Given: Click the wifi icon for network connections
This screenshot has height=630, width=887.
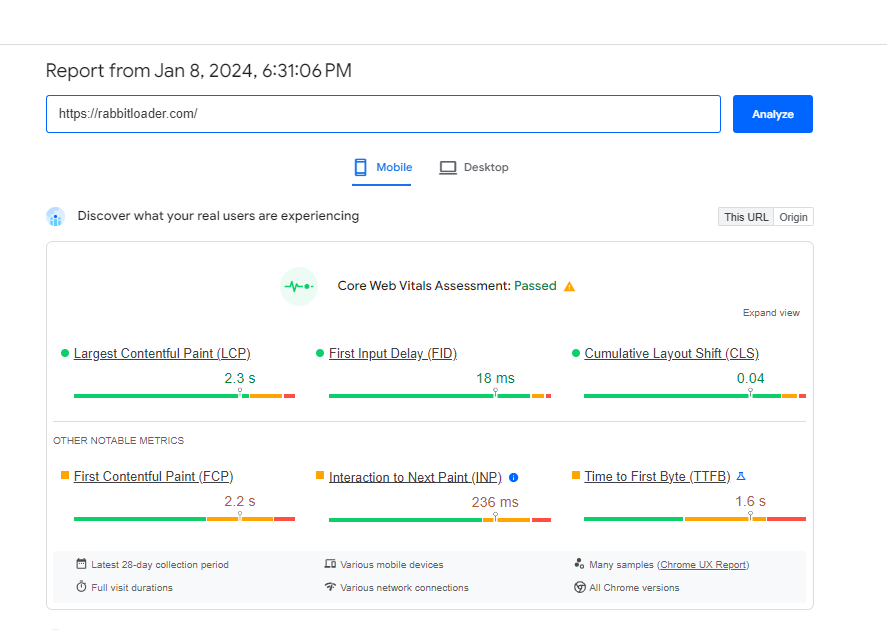Looking at the screenshot, I should click(330, 588).
